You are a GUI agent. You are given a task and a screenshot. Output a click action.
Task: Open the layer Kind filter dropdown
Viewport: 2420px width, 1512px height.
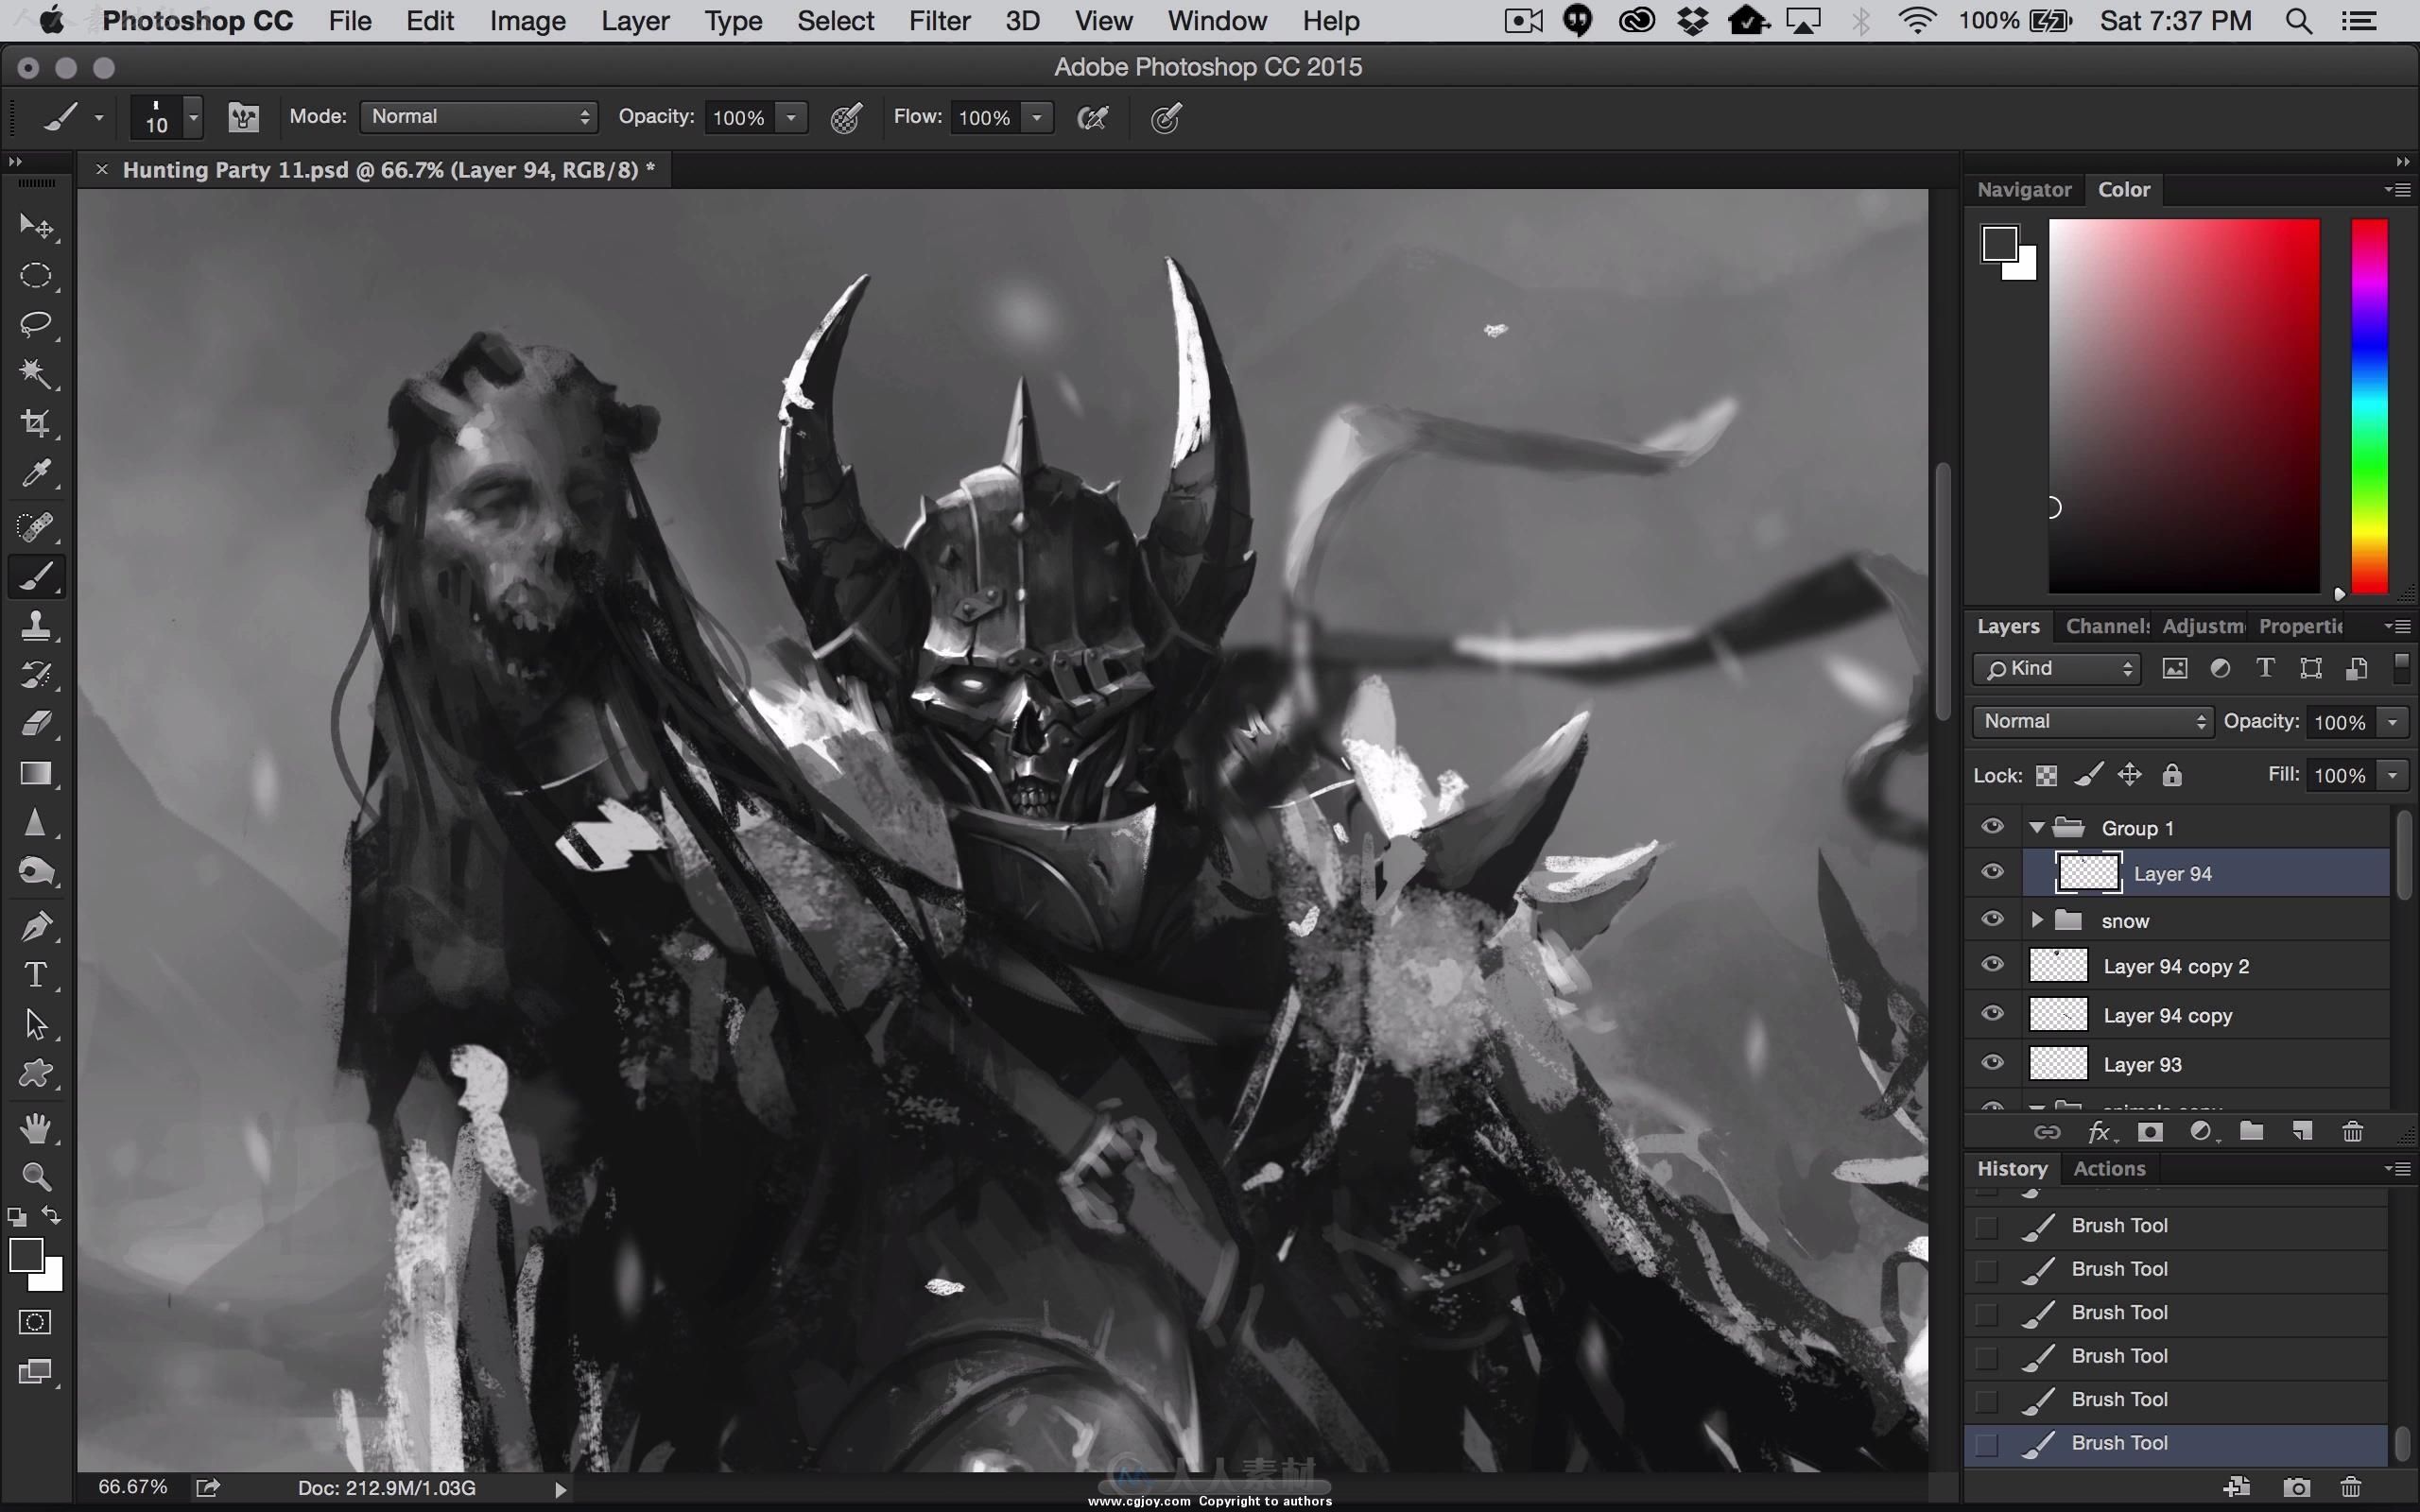[x=2056, y=669]
